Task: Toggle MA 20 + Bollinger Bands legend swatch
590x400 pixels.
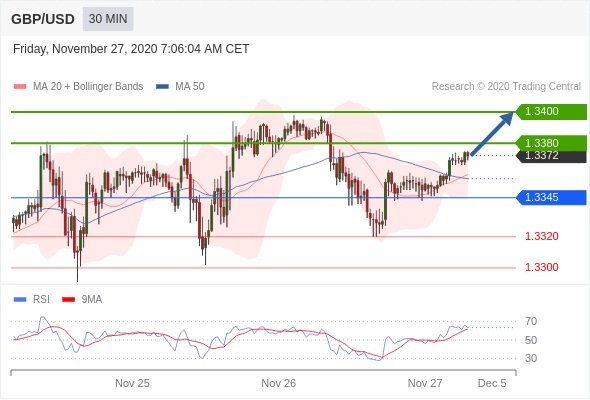Action: 20,87
